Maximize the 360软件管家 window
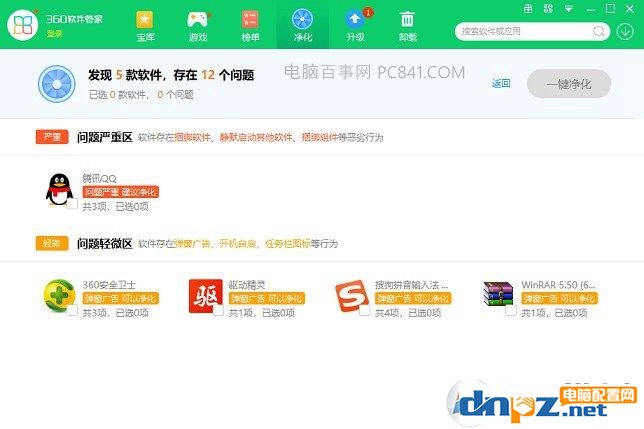The image size is (644, 429). point(610,9)
